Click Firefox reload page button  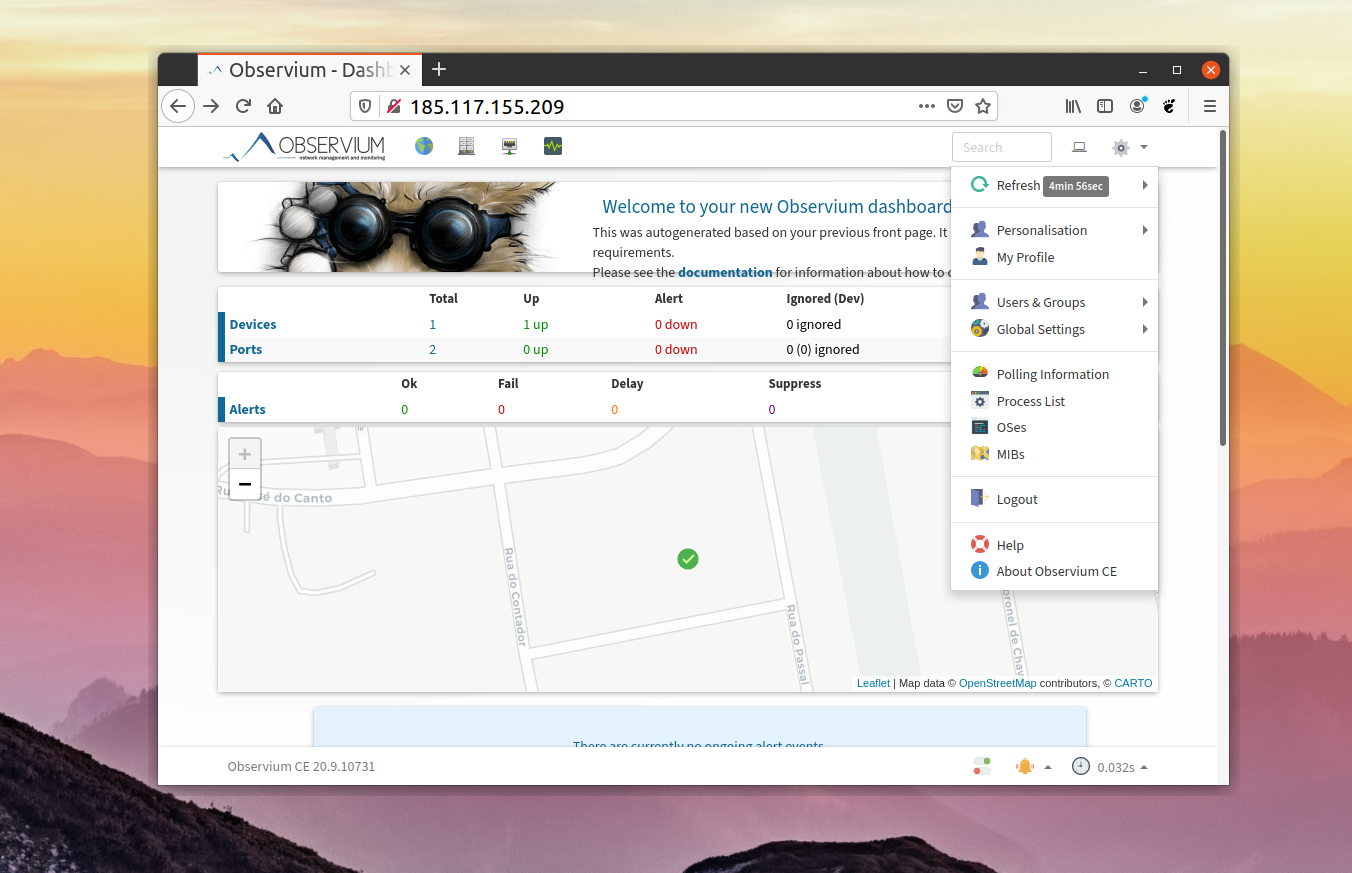tap(243, 106)
